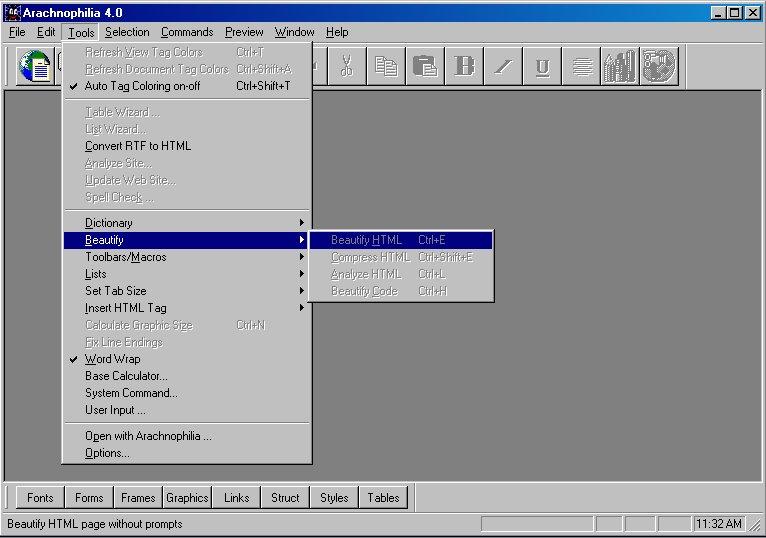766x538 pixels.
Task: Expand the Lists submenu
Action: coord(188,274)
